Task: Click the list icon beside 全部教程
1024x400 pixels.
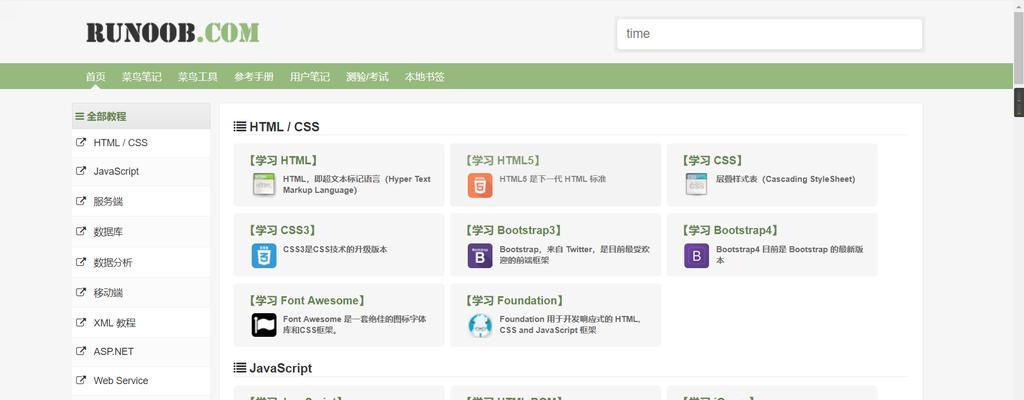Action: 80,116
